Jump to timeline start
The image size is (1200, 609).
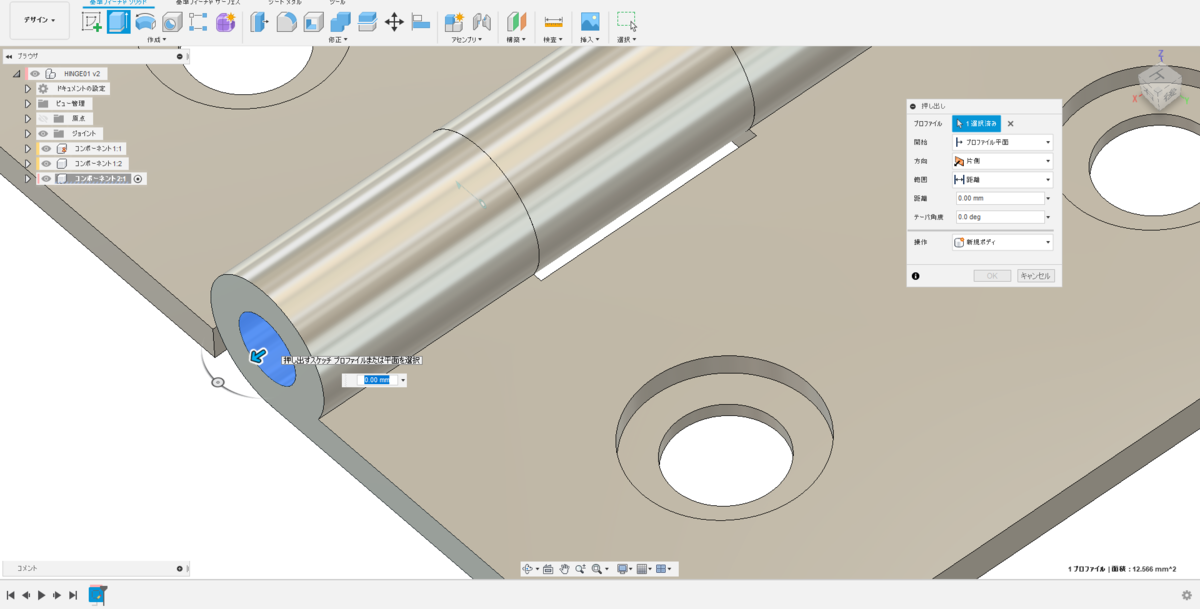pos(10,595)
